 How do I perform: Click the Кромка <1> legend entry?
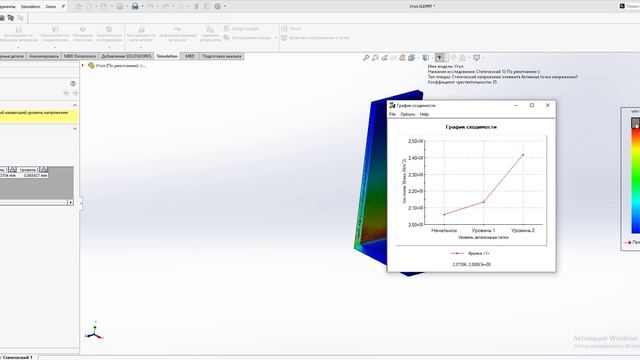[x=470, y=253]
